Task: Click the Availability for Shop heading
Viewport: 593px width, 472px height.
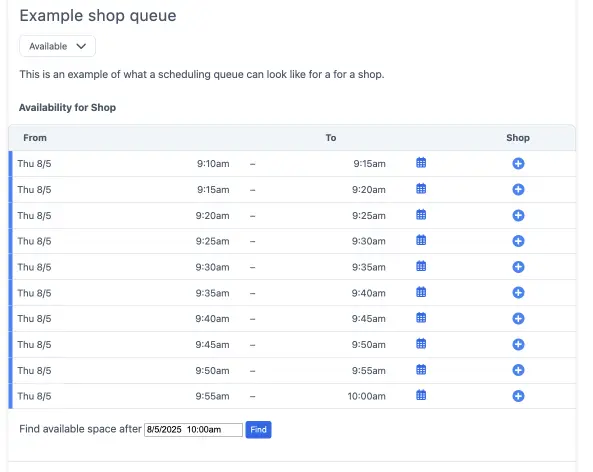Action: (x=67, y=107)
